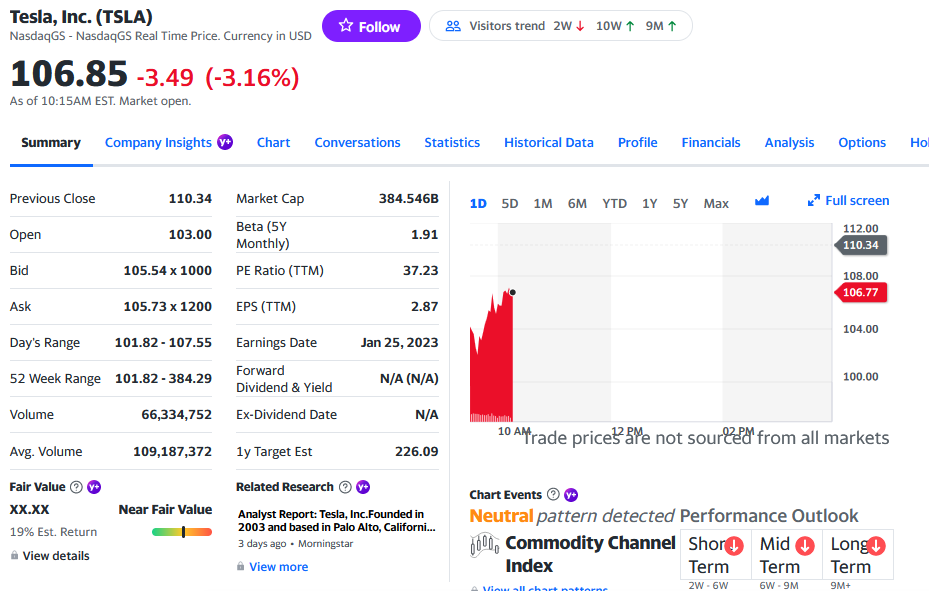Screen dimensions: 929x591
Task: Open the Visitors trend widget icon
Action: [453, 26]
